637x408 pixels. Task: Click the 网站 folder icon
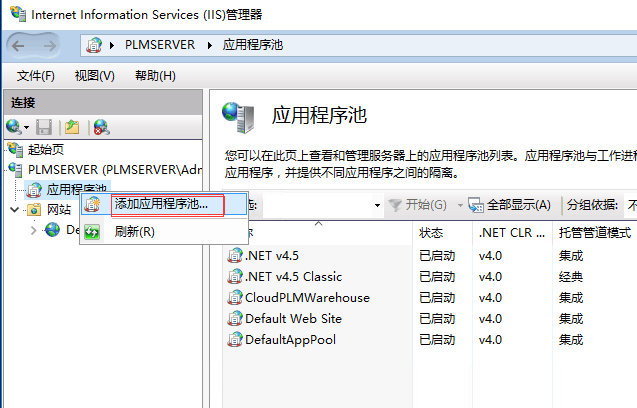click(x=34, y=210)
